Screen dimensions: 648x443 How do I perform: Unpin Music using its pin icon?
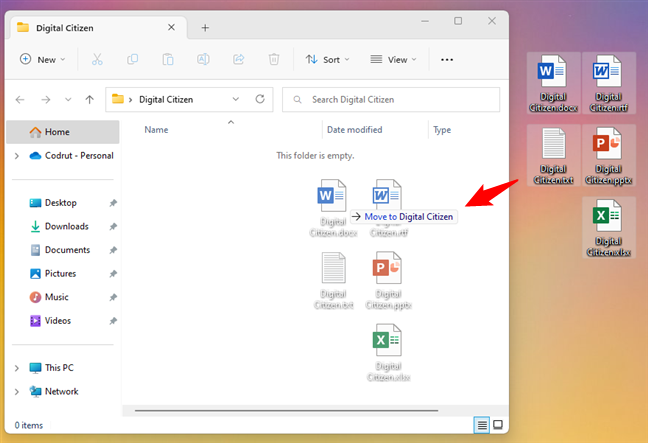tap(113, 297)
